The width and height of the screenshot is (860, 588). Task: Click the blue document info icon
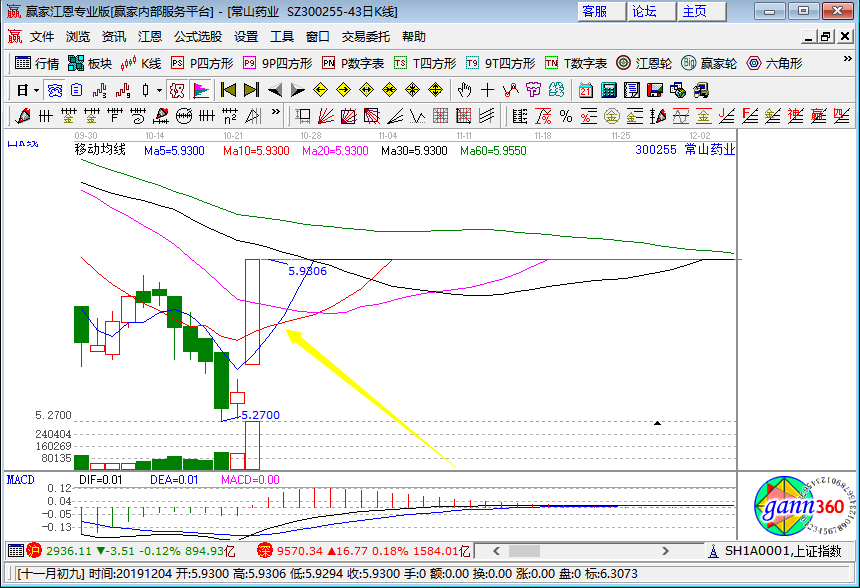point(77,90)
